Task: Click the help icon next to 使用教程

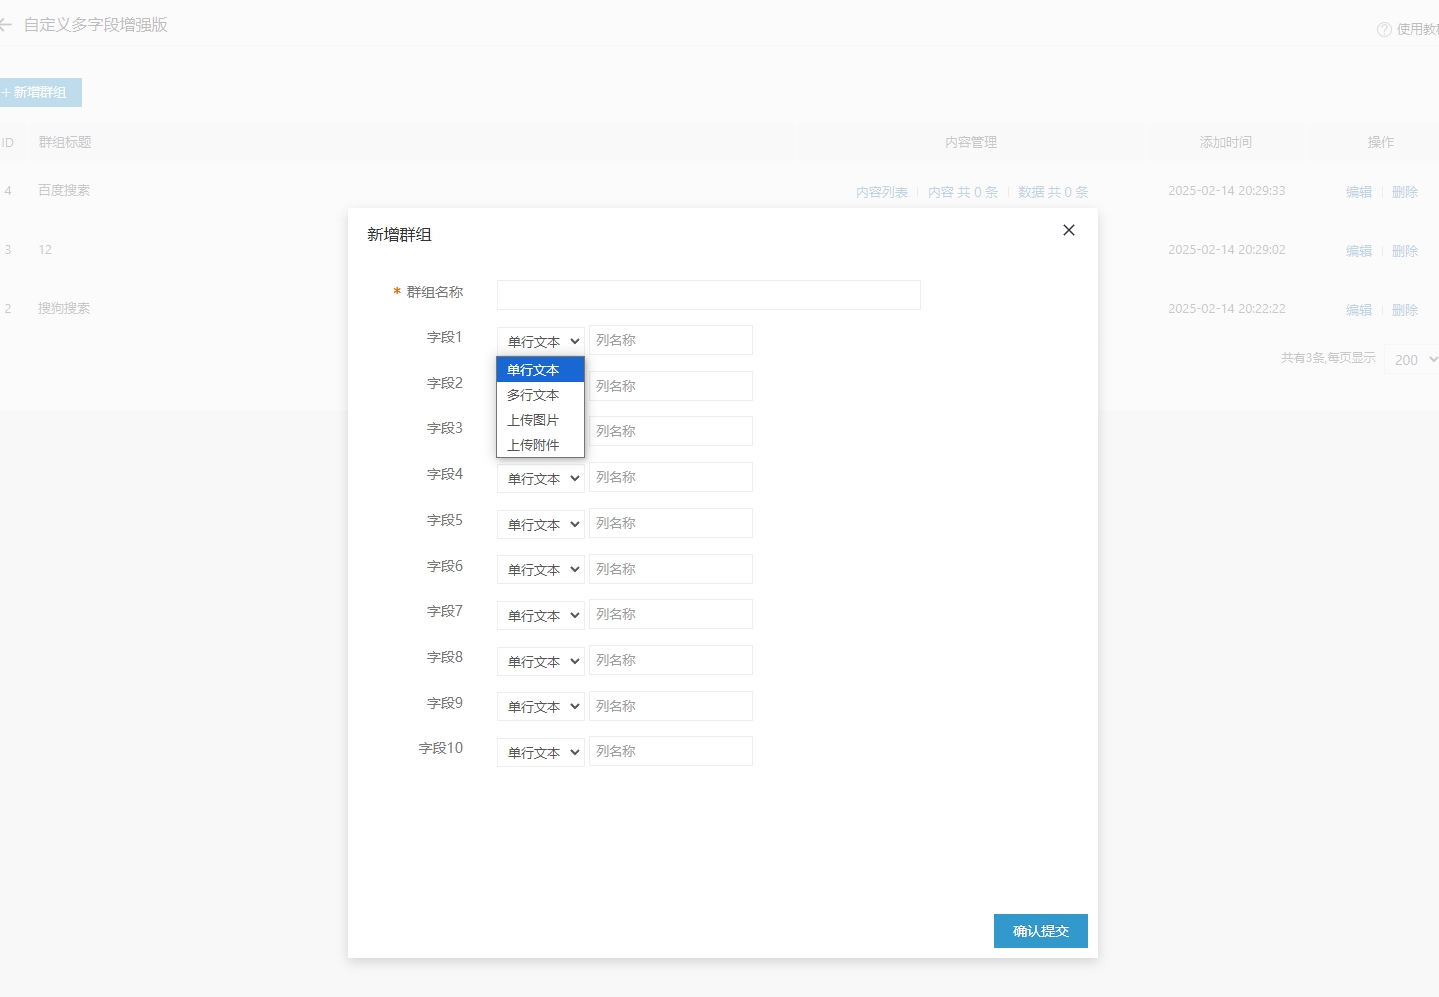Action: (x=1384, y=30)
